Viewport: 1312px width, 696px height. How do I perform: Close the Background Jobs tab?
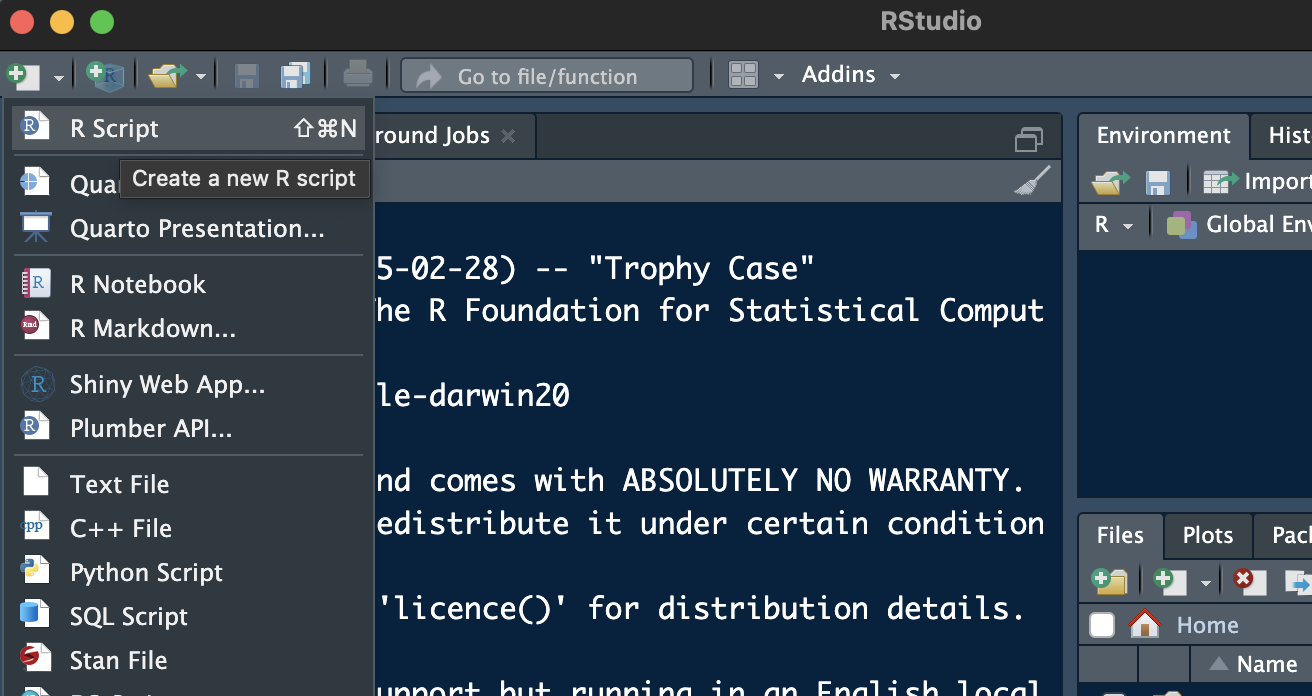[508, 136]
